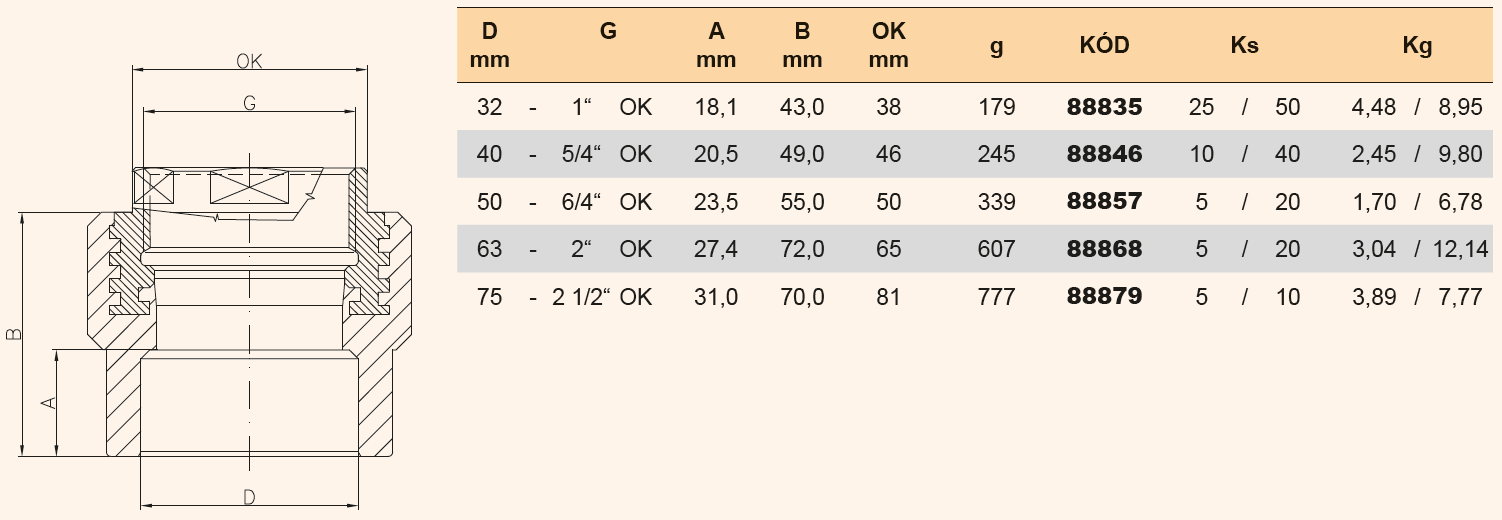
Task: Click product code 88857
Action: pos(1104,202)
